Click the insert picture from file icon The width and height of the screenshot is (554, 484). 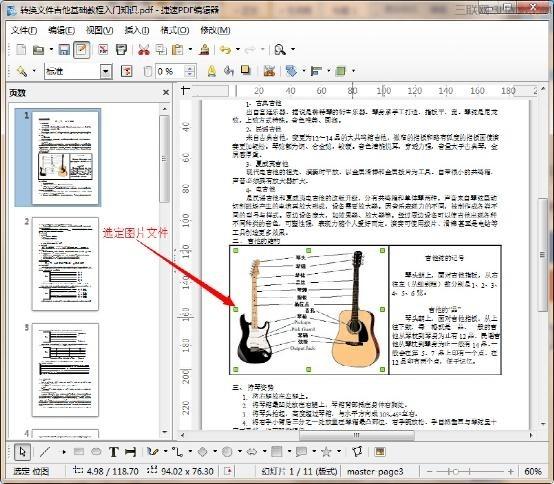click(380, 452)
